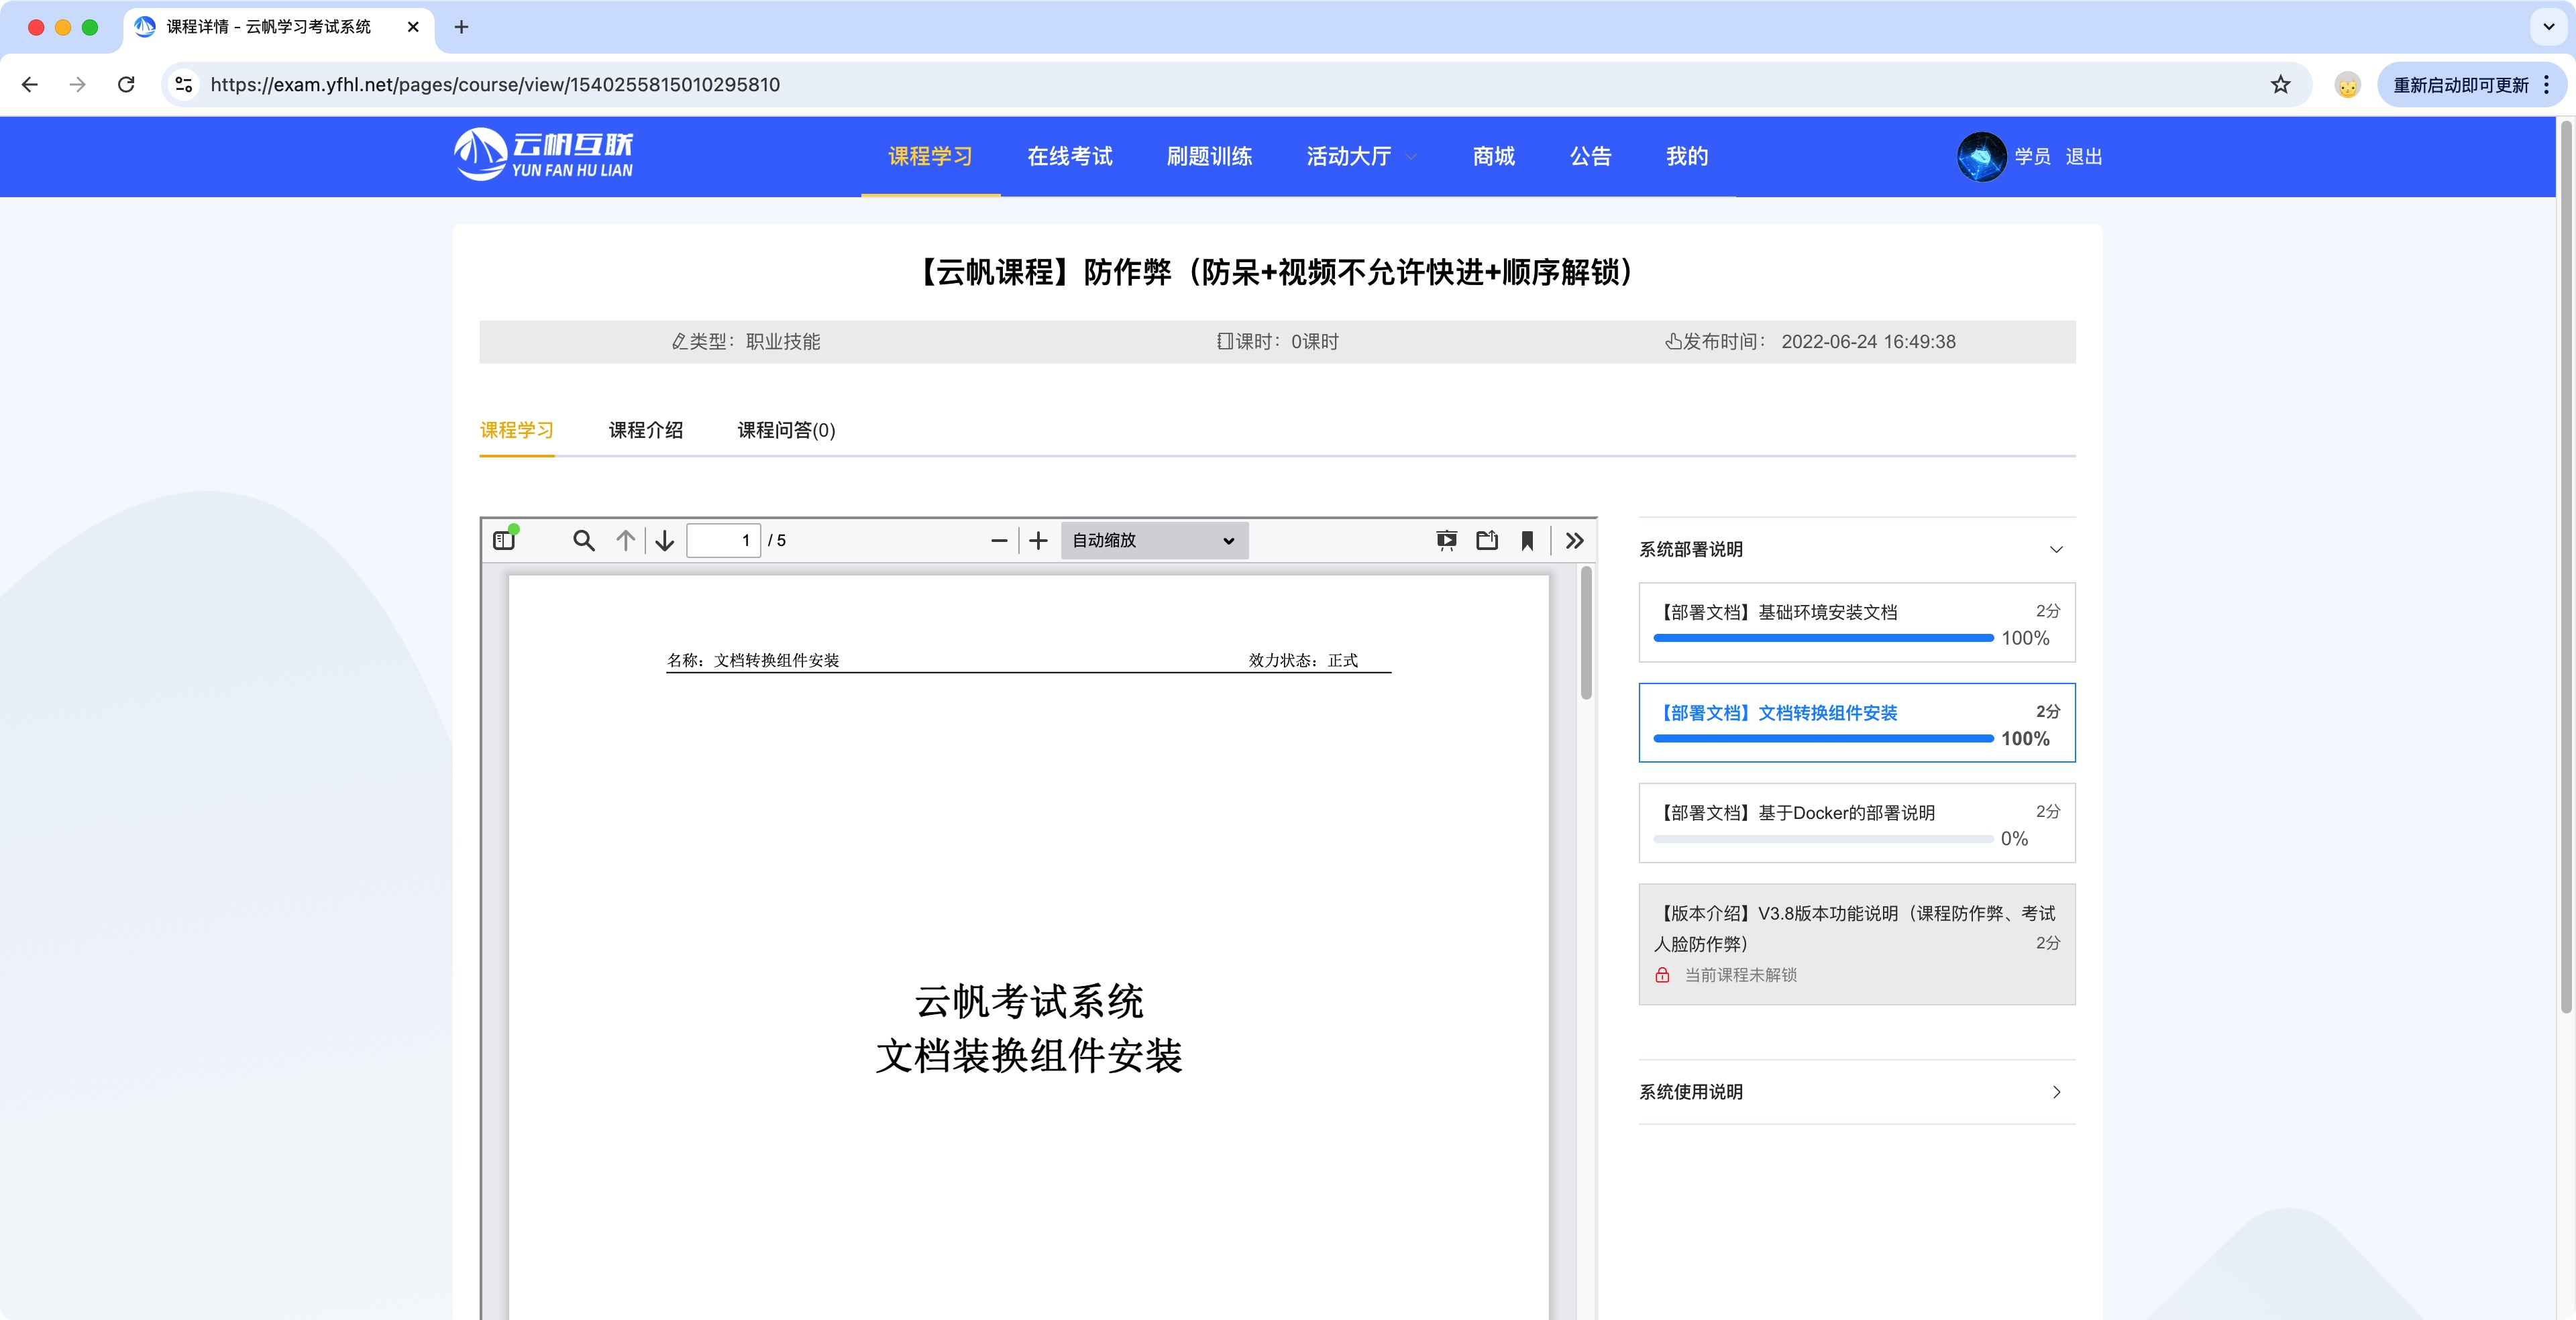The width and height of the screenshot is (2576, 1320).
Task: Open Chrome tab search dropdown
Action: click(x=2549, y=27)
